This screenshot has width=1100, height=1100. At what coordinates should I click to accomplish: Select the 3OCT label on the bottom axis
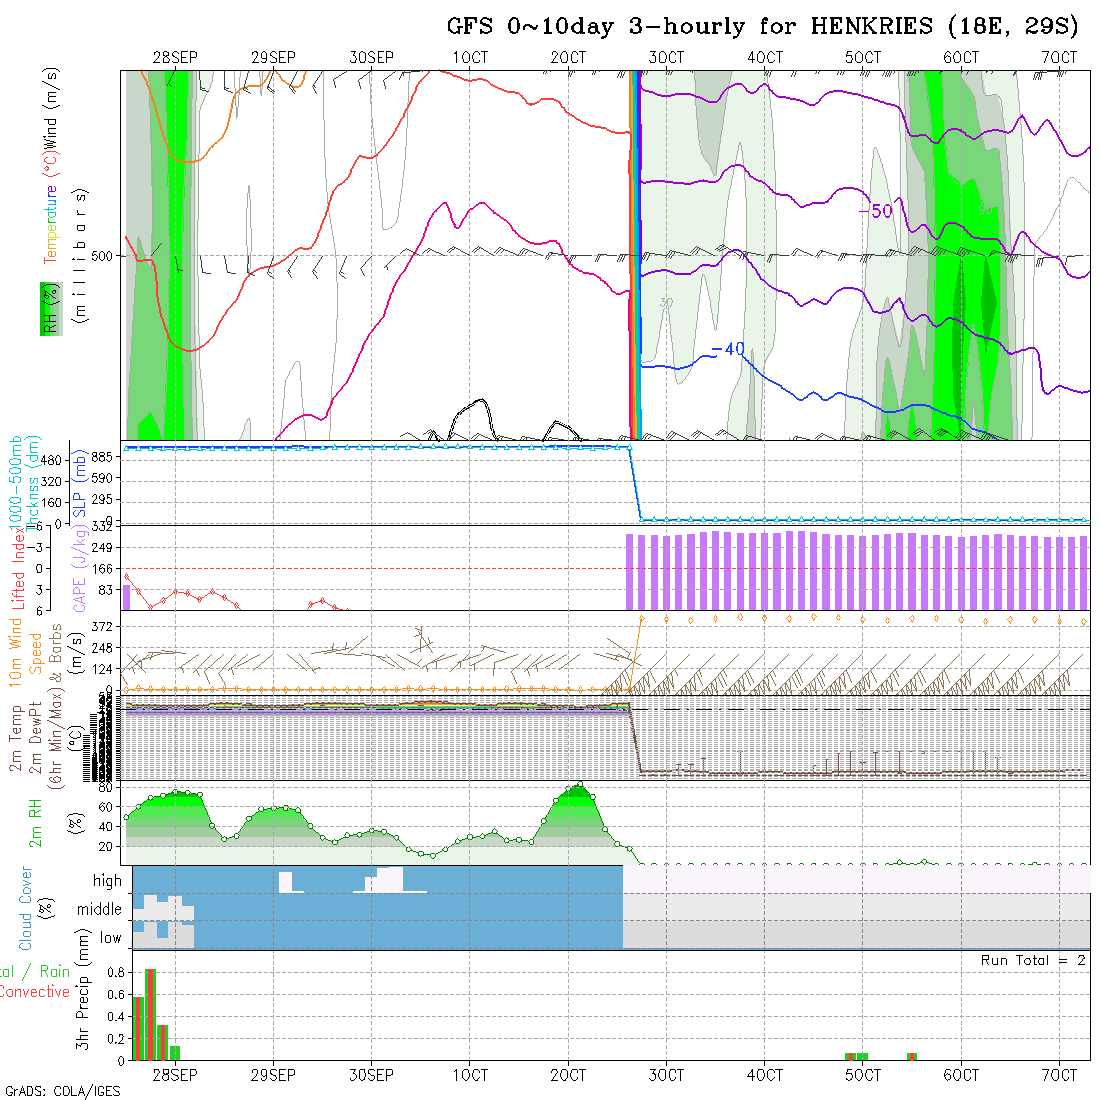(665, 1075)
